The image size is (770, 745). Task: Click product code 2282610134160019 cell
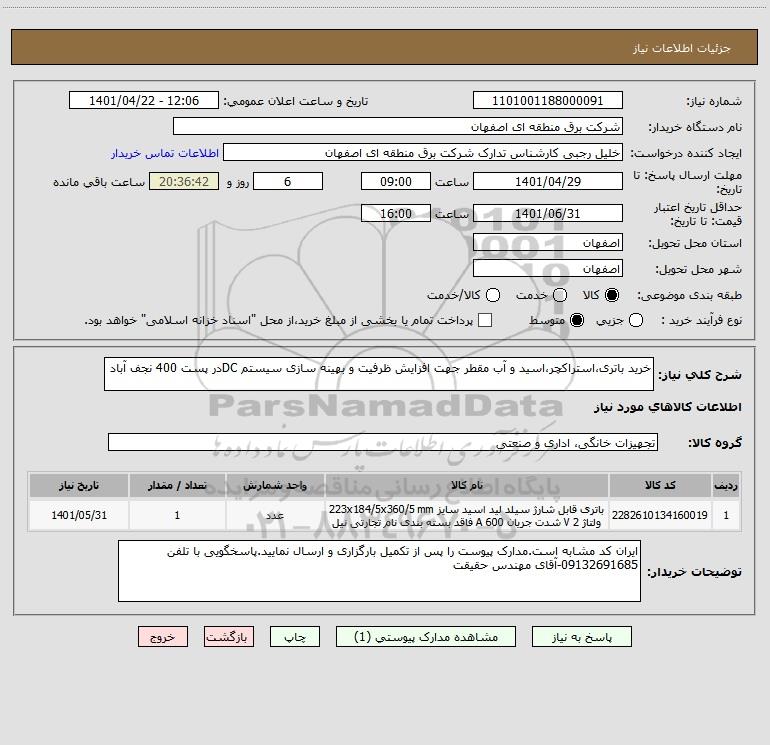tap(660, 515)
